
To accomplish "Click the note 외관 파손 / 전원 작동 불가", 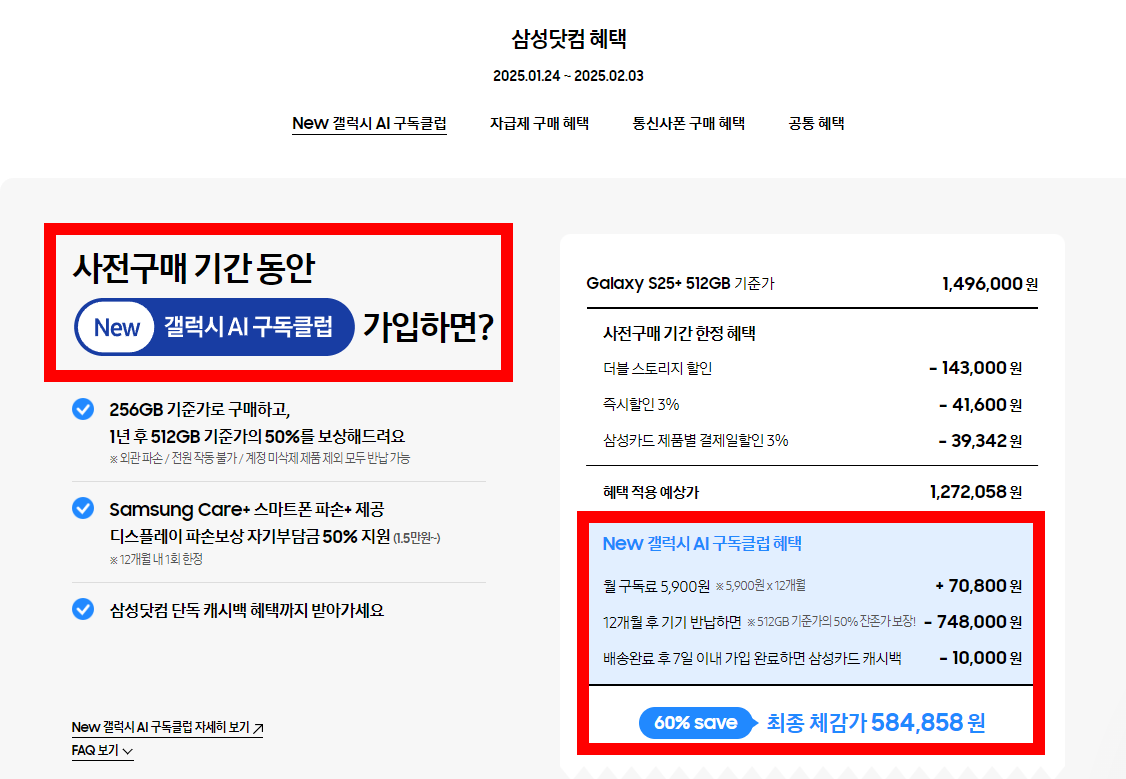I will 259,458.
